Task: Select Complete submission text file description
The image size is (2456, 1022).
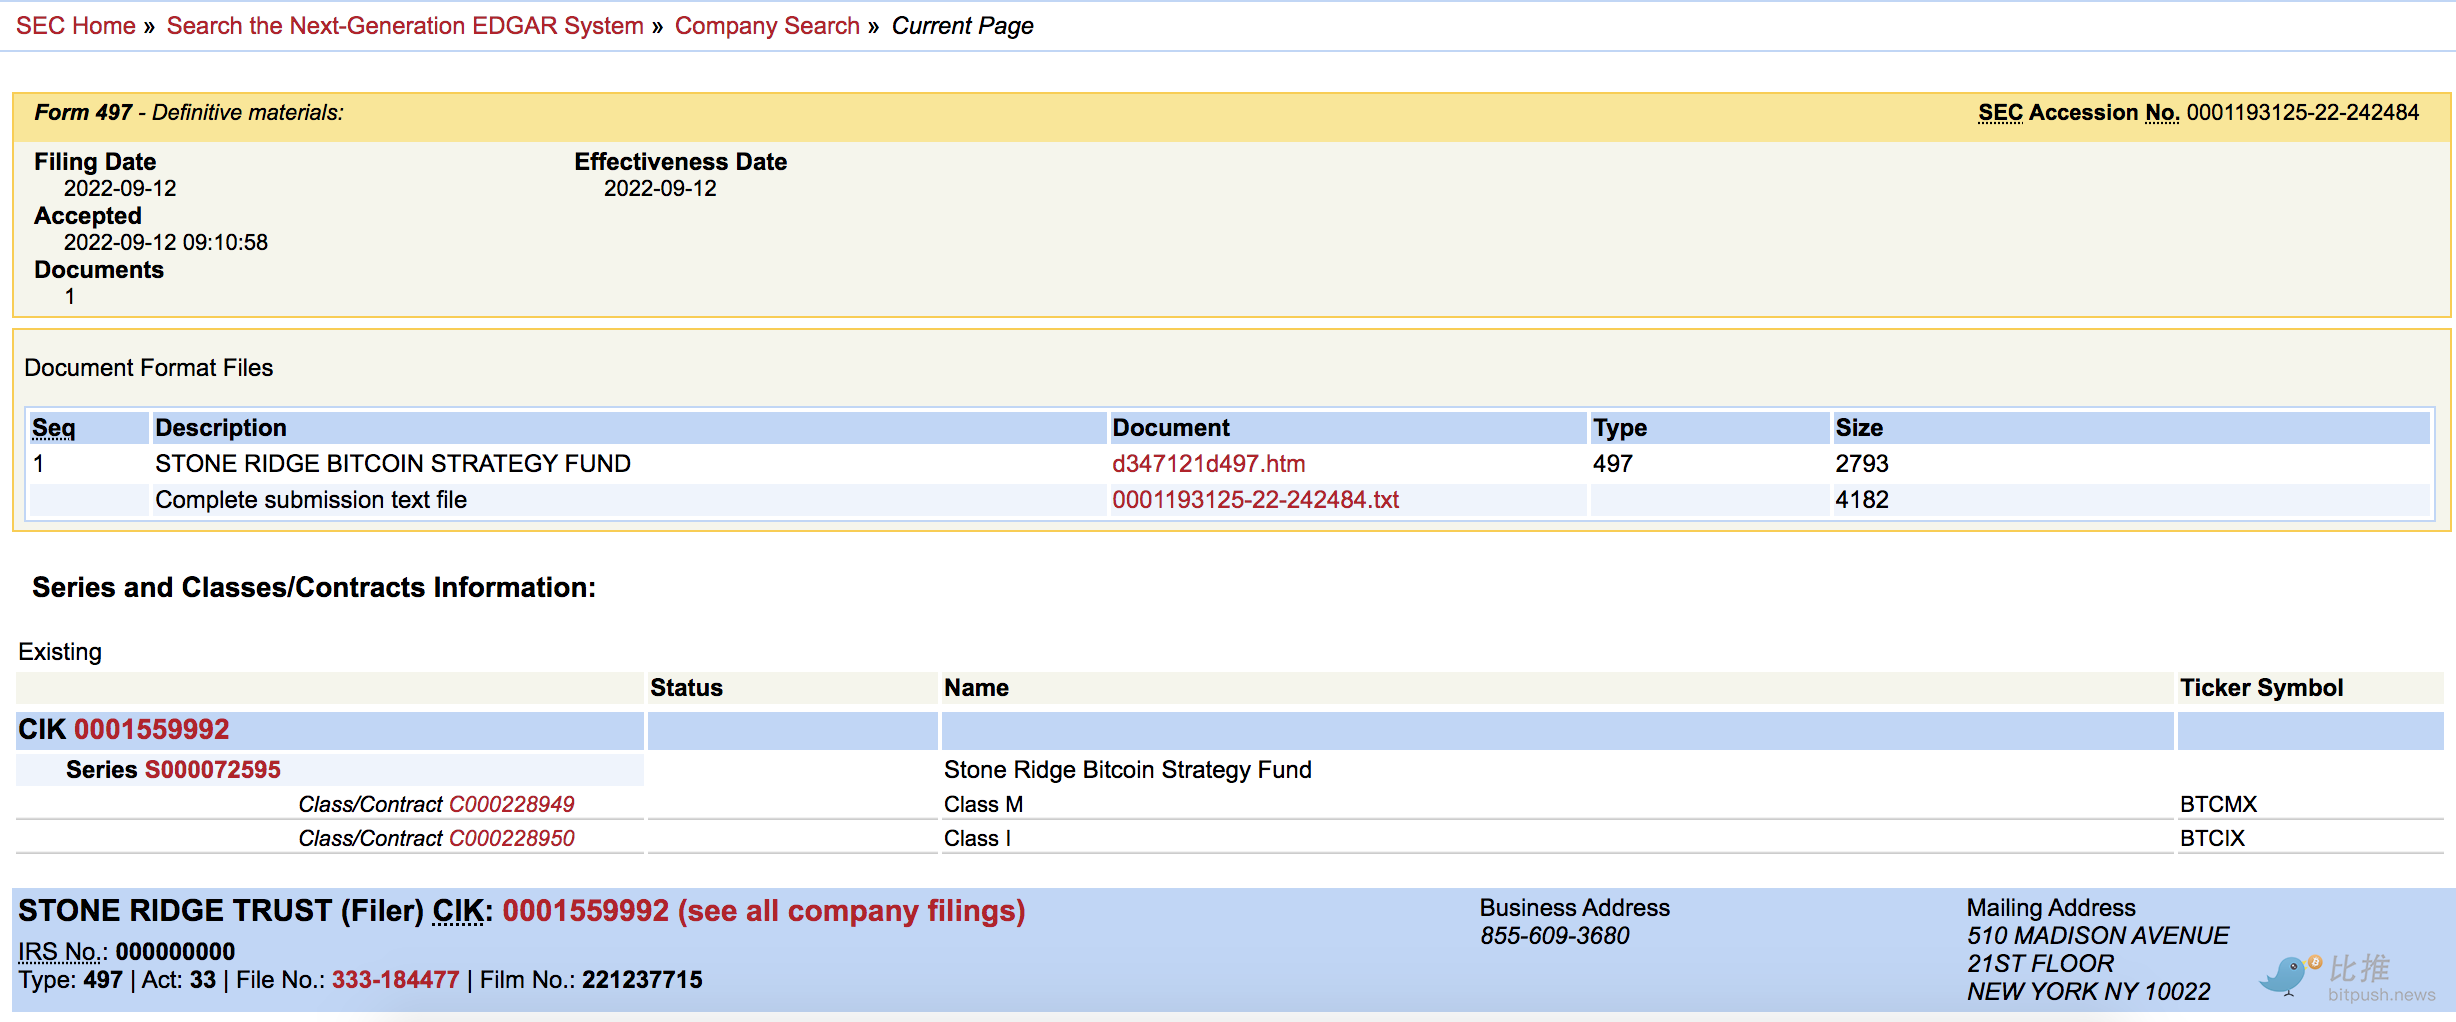Action: click(311, 500)
